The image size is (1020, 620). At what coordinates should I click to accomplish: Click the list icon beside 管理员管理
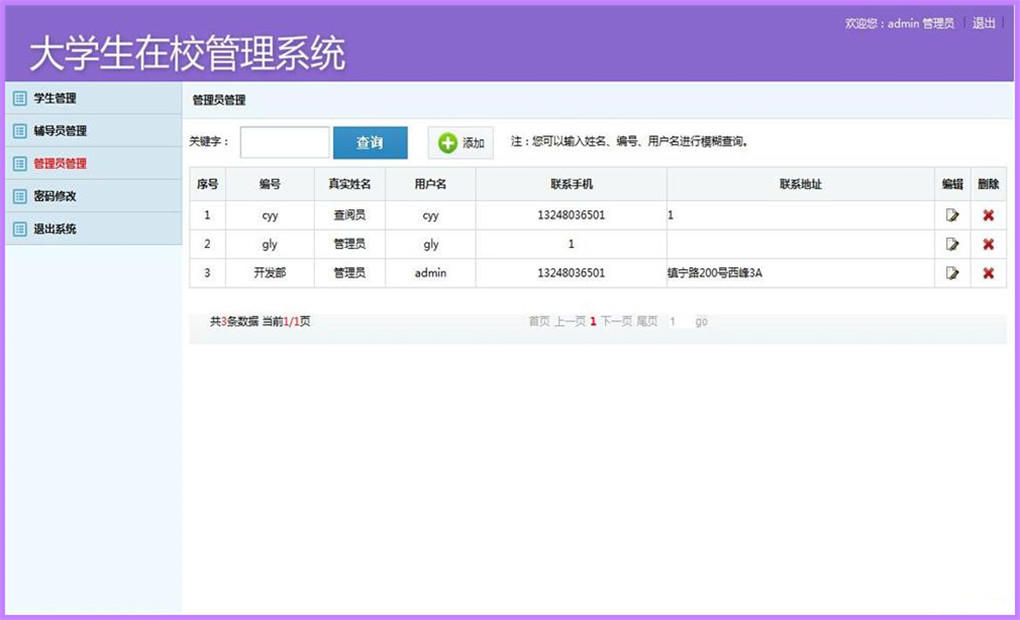tap(20, 163)
